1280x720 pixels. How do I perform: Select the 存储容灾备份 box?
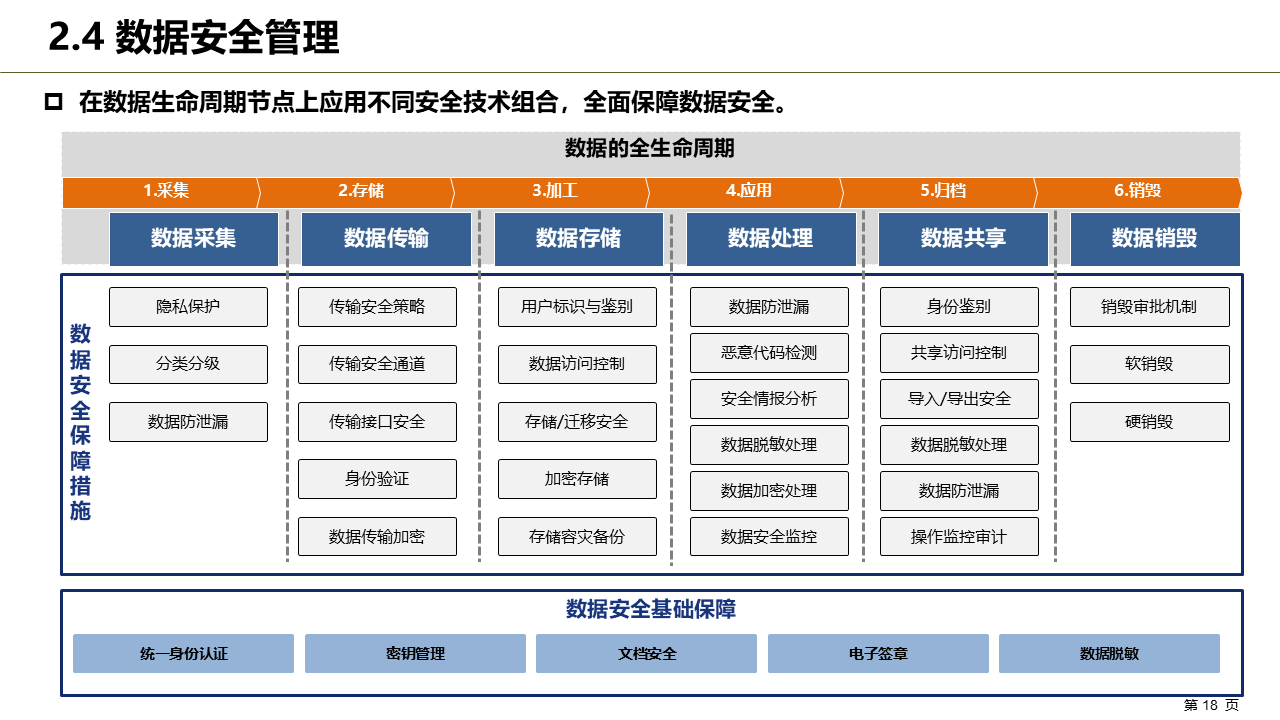click(577, 537)
